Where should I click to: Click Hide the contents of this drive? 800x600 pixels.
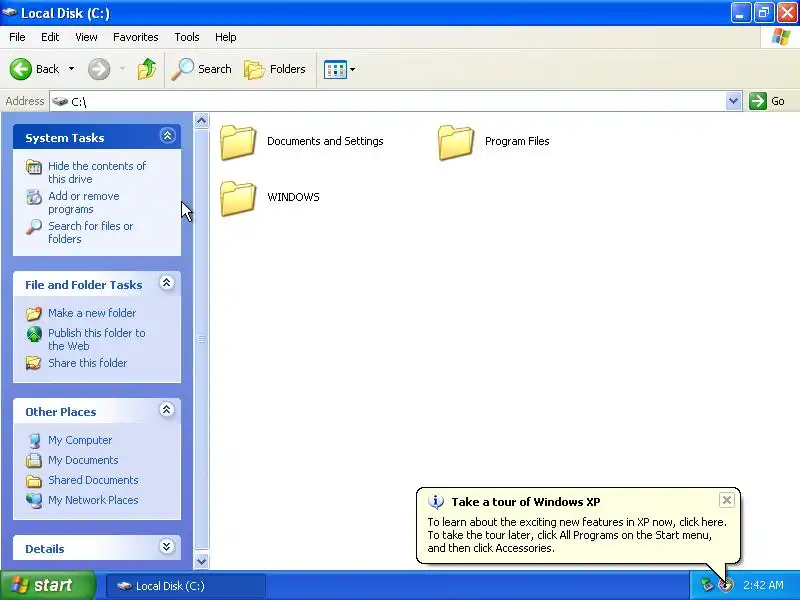tap(97, 172)
